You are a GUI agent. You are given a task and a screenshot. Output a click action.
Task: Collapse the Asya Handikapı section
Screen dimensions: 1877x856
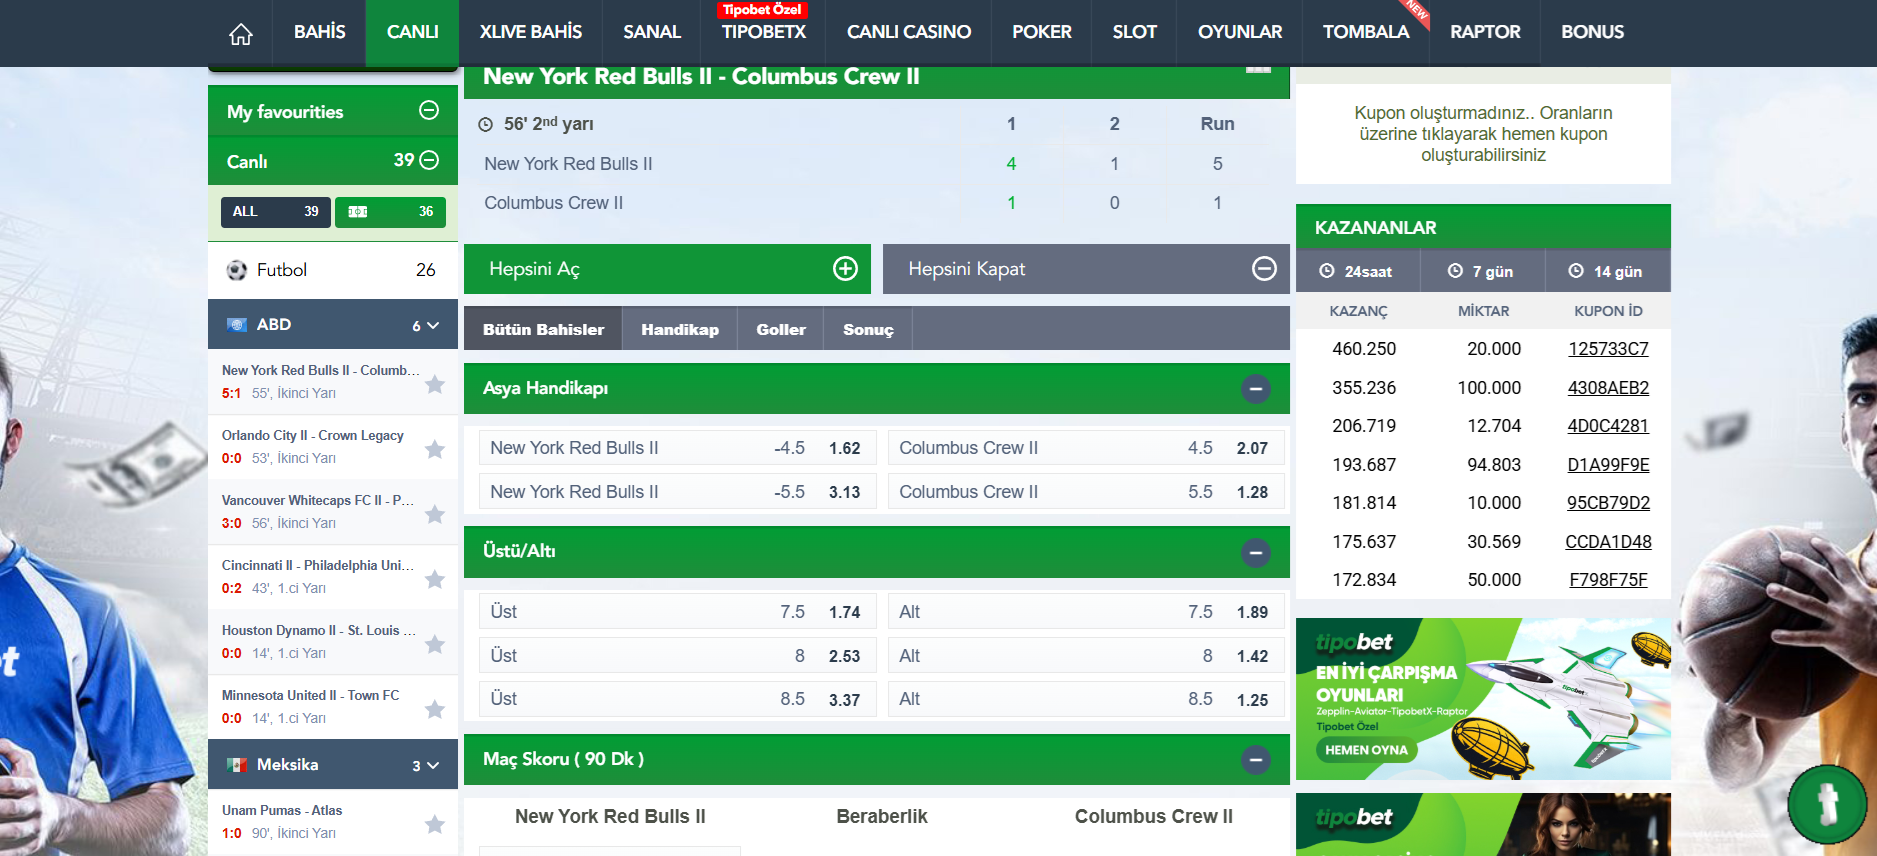pos(1256,389)
